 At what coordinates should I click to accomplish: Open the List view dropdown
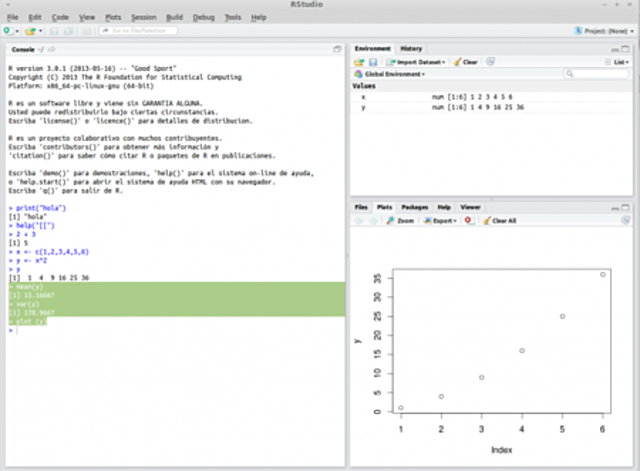[618, 62]
